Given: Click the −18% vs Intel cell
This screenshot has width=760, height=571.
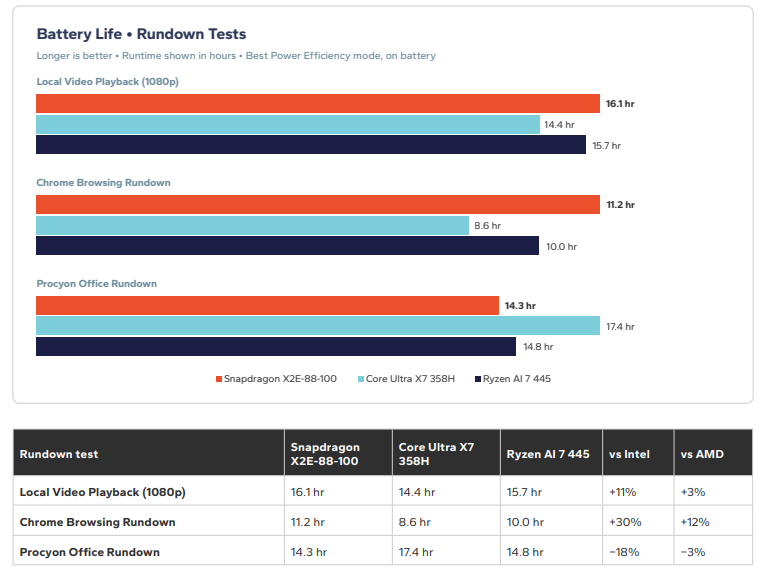Looking at the screenshot, I should 638,550.
